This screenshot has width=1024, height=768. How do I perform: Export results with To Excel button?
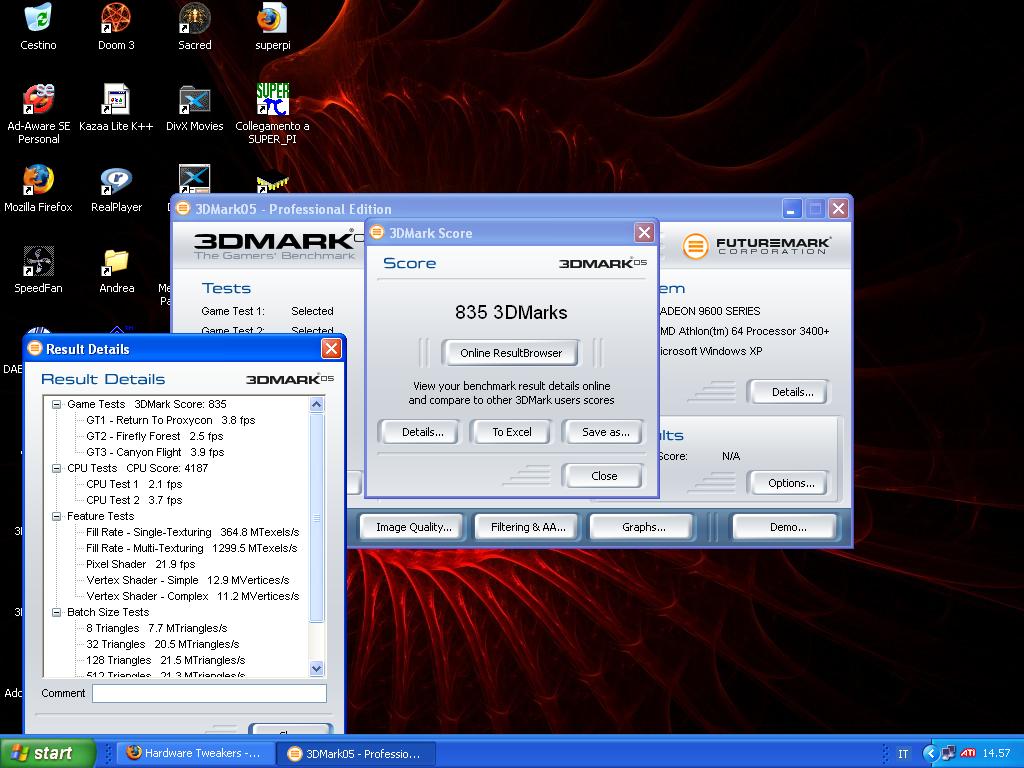(511, 432)
